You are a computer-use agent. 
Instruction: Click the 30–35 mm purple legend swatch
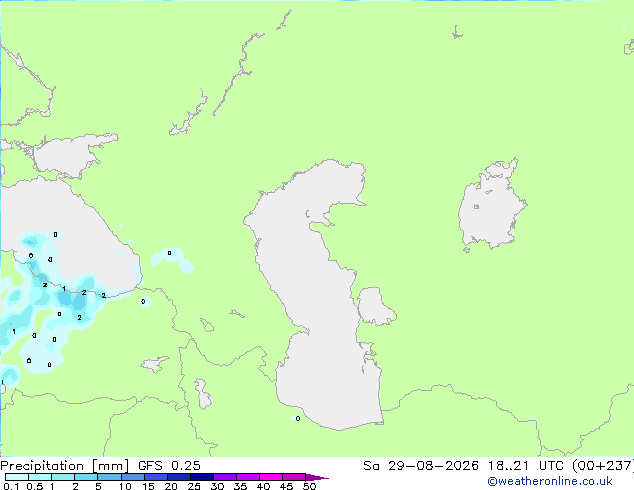pos(225,477)
